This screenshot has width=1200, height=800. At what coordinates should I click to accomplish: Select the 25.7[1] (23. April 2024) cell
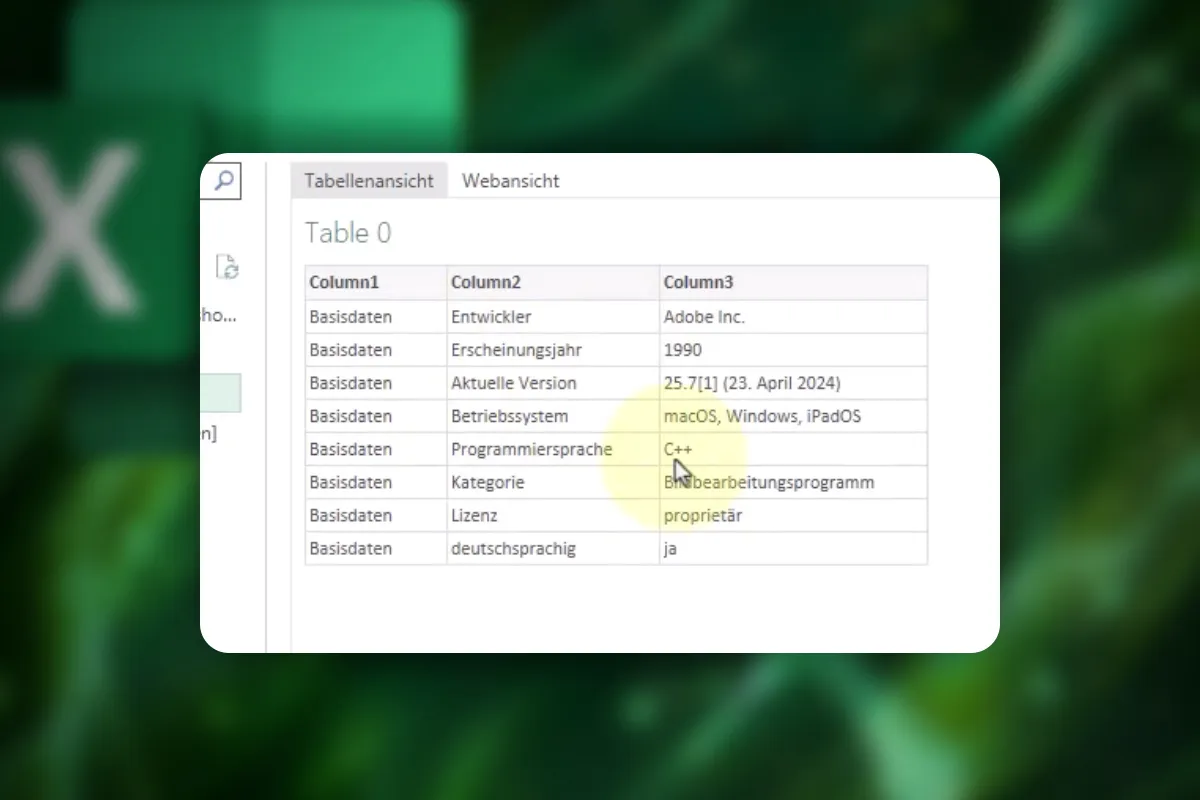pos(793,383)
